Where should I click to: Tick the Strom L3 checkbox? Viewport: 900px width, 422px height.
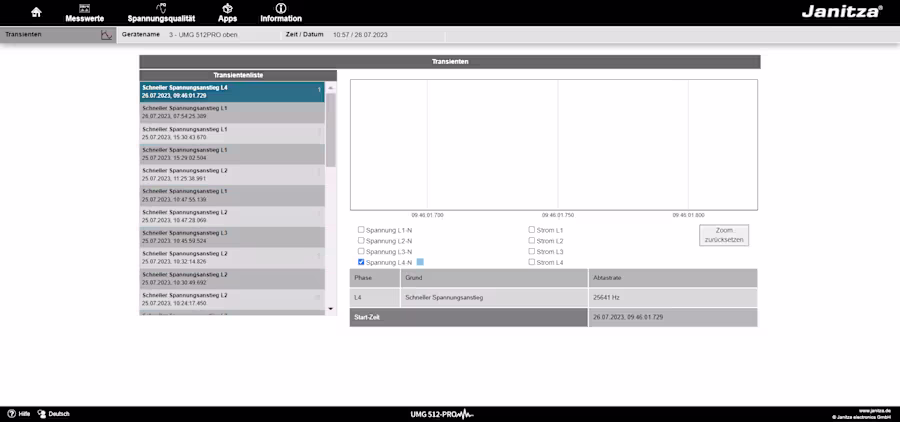pyautogui.click(x=532, y=251)
